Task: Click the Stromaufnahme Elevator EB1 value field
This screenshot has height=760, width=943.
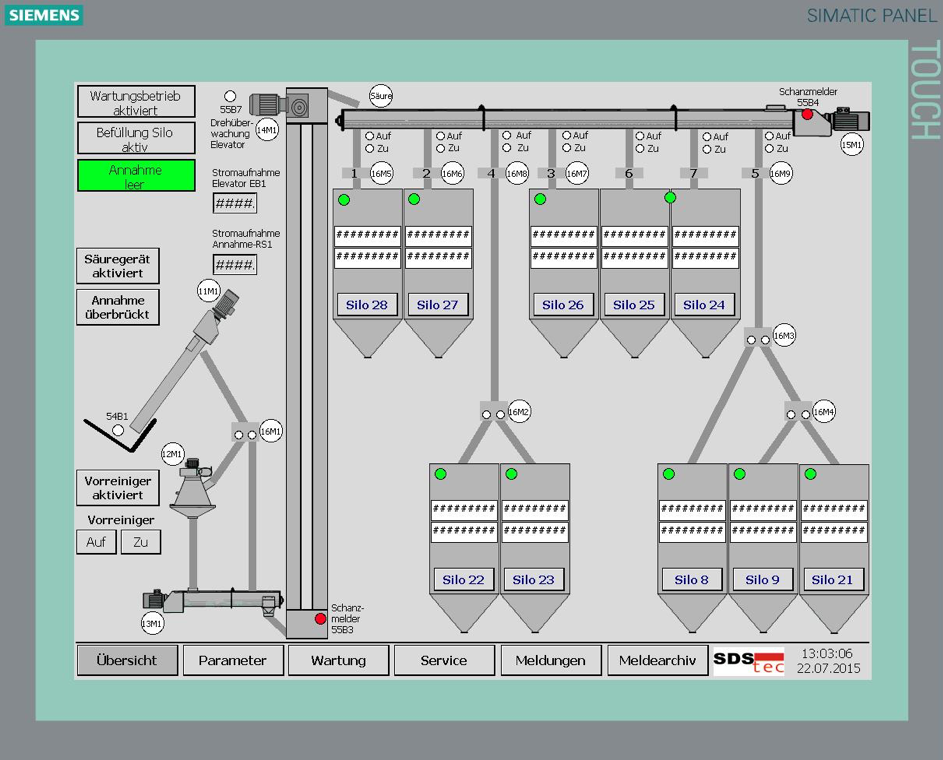Action: tap(234, 204)
